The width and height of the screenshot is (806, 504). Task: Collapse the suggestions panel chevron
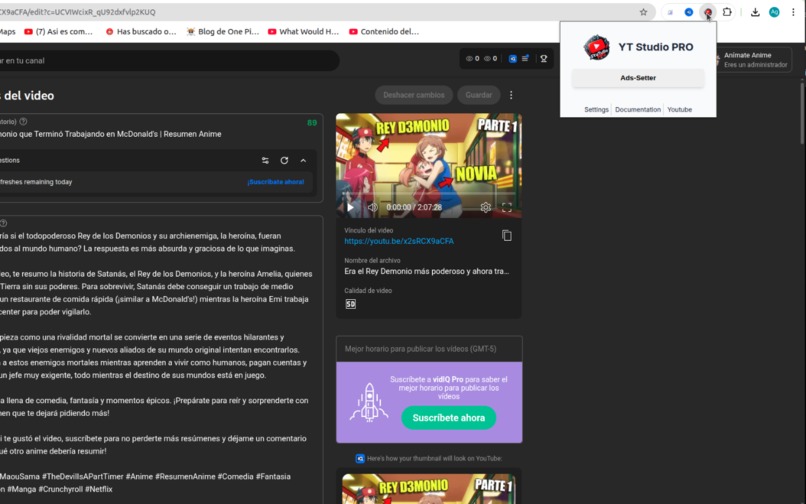(x=303, y=160)
